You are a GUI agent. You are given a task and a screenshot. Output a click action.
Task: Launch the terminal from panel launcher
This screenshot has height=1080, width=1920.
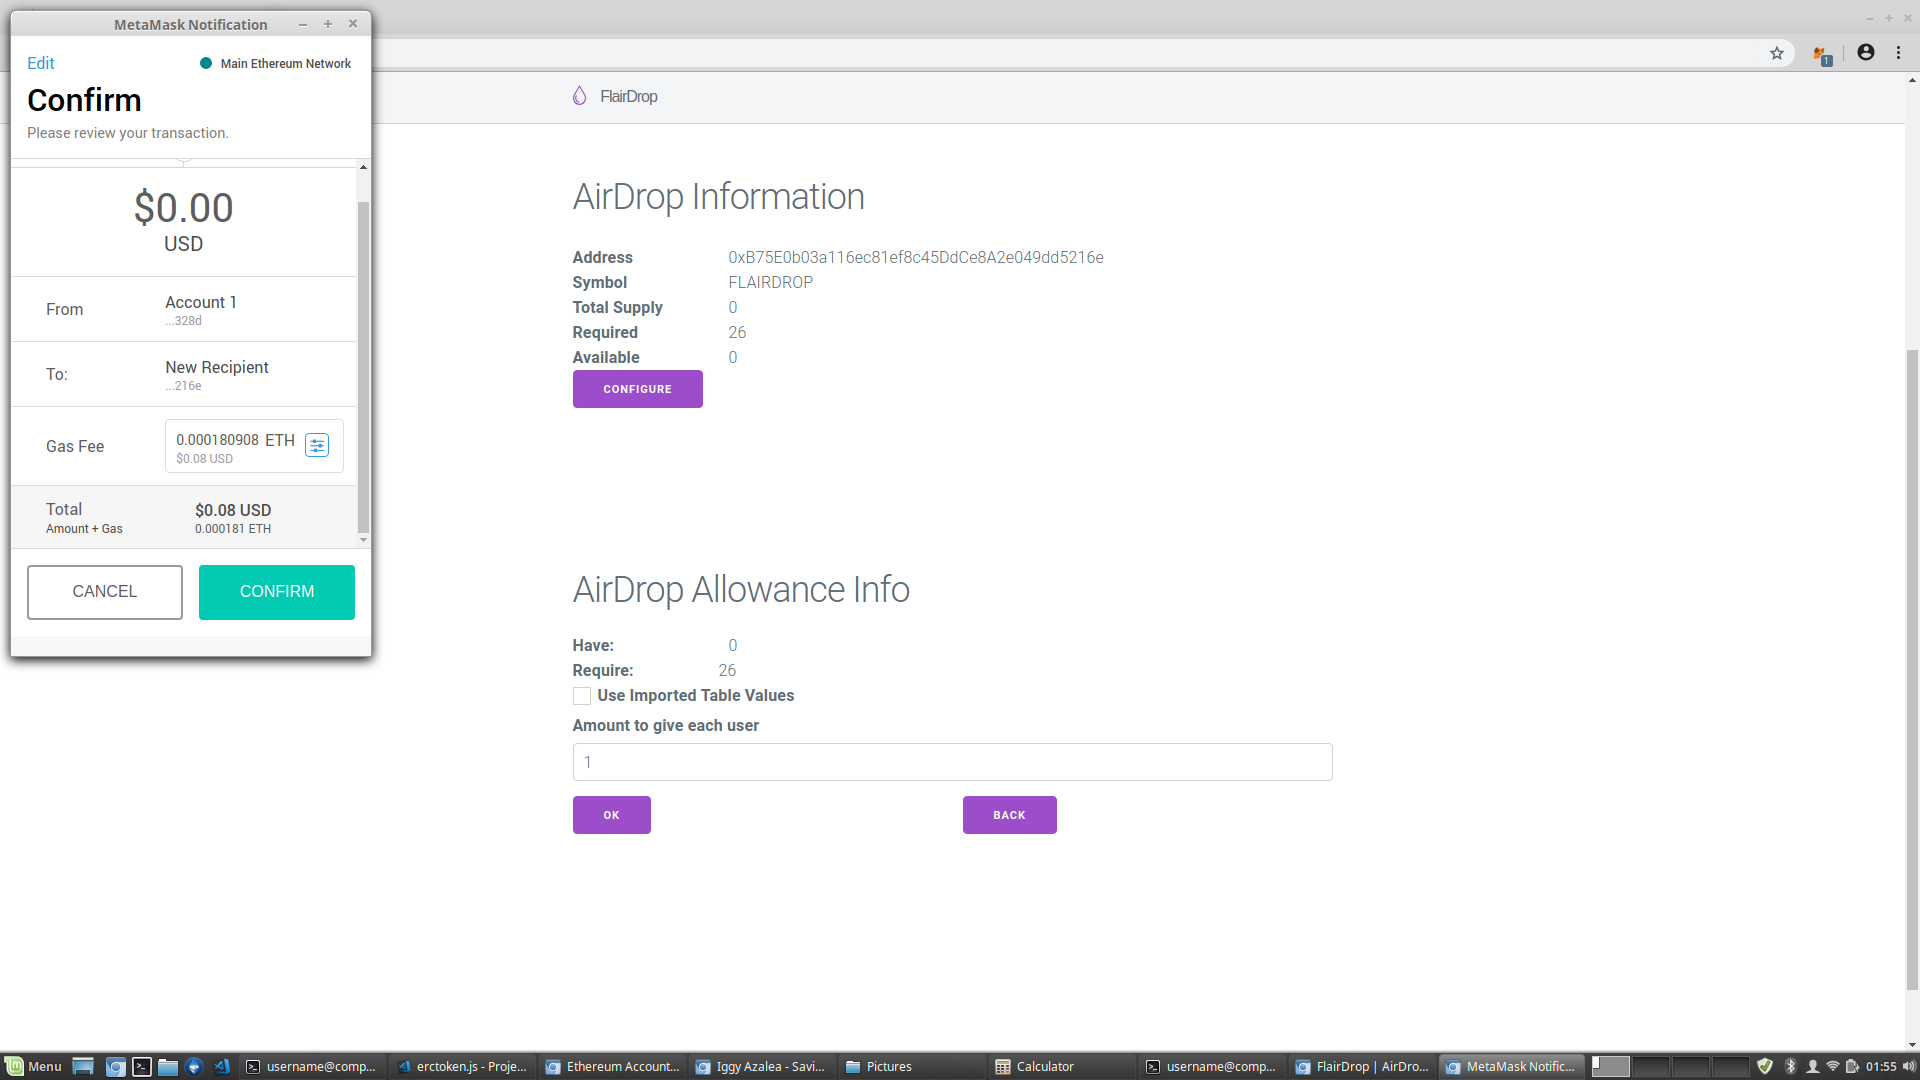click(x=142, y=1067)
